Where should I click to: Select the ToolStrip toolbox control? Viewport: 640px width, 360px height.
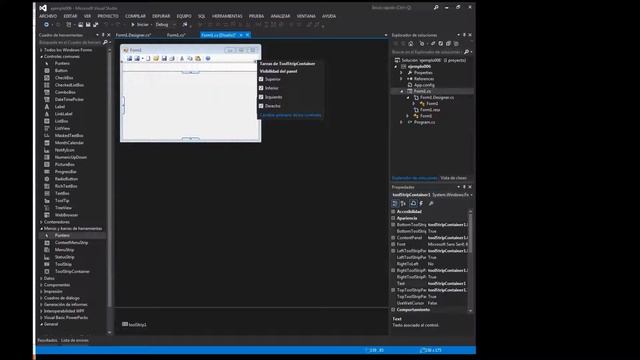pos(63,264)
